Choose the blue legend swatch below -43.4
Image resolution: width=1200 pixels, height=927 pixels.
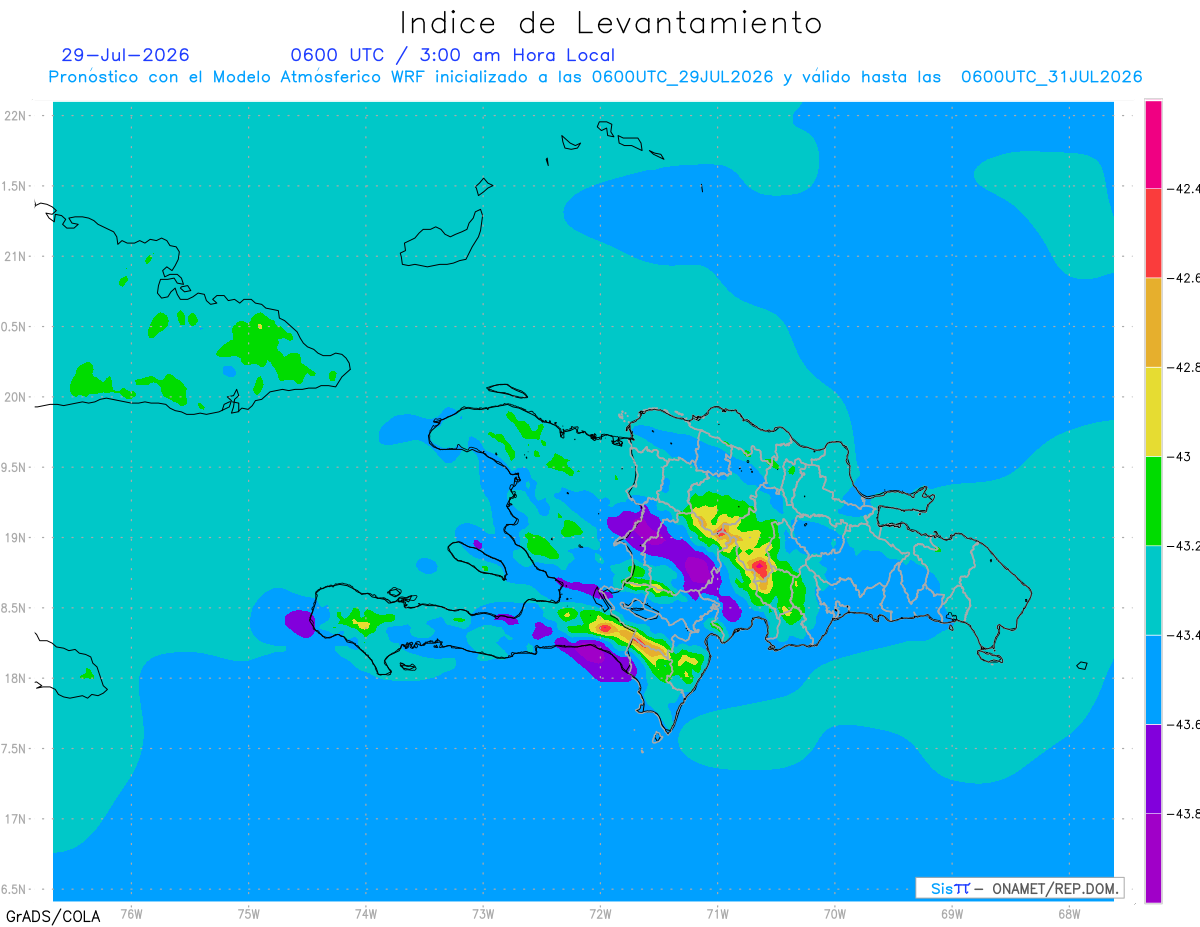pyautogui.click(x=1153, y=679)
